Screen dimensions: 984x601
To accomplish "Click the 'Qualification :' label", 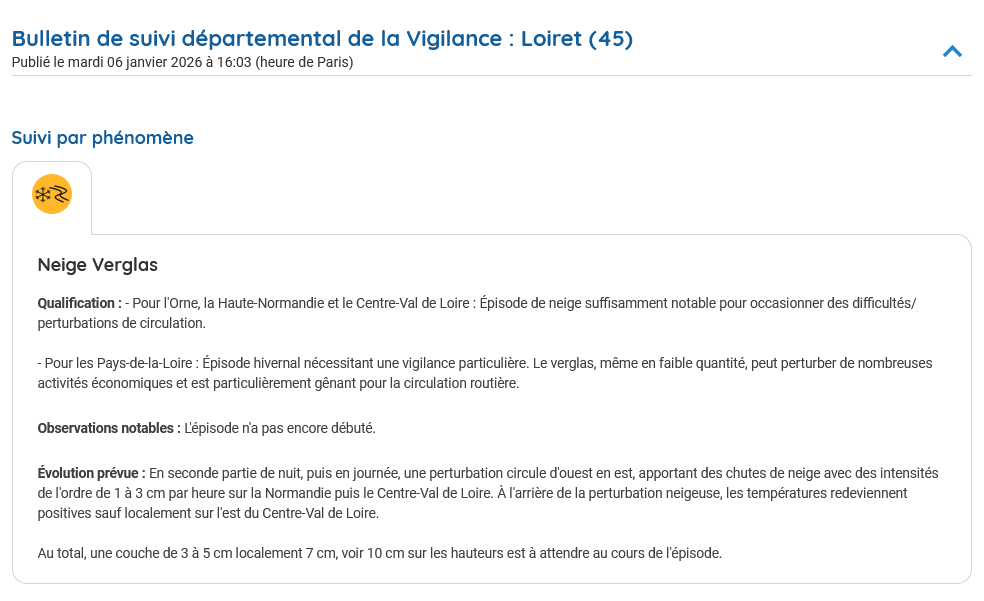I will (x=79, y=303).
